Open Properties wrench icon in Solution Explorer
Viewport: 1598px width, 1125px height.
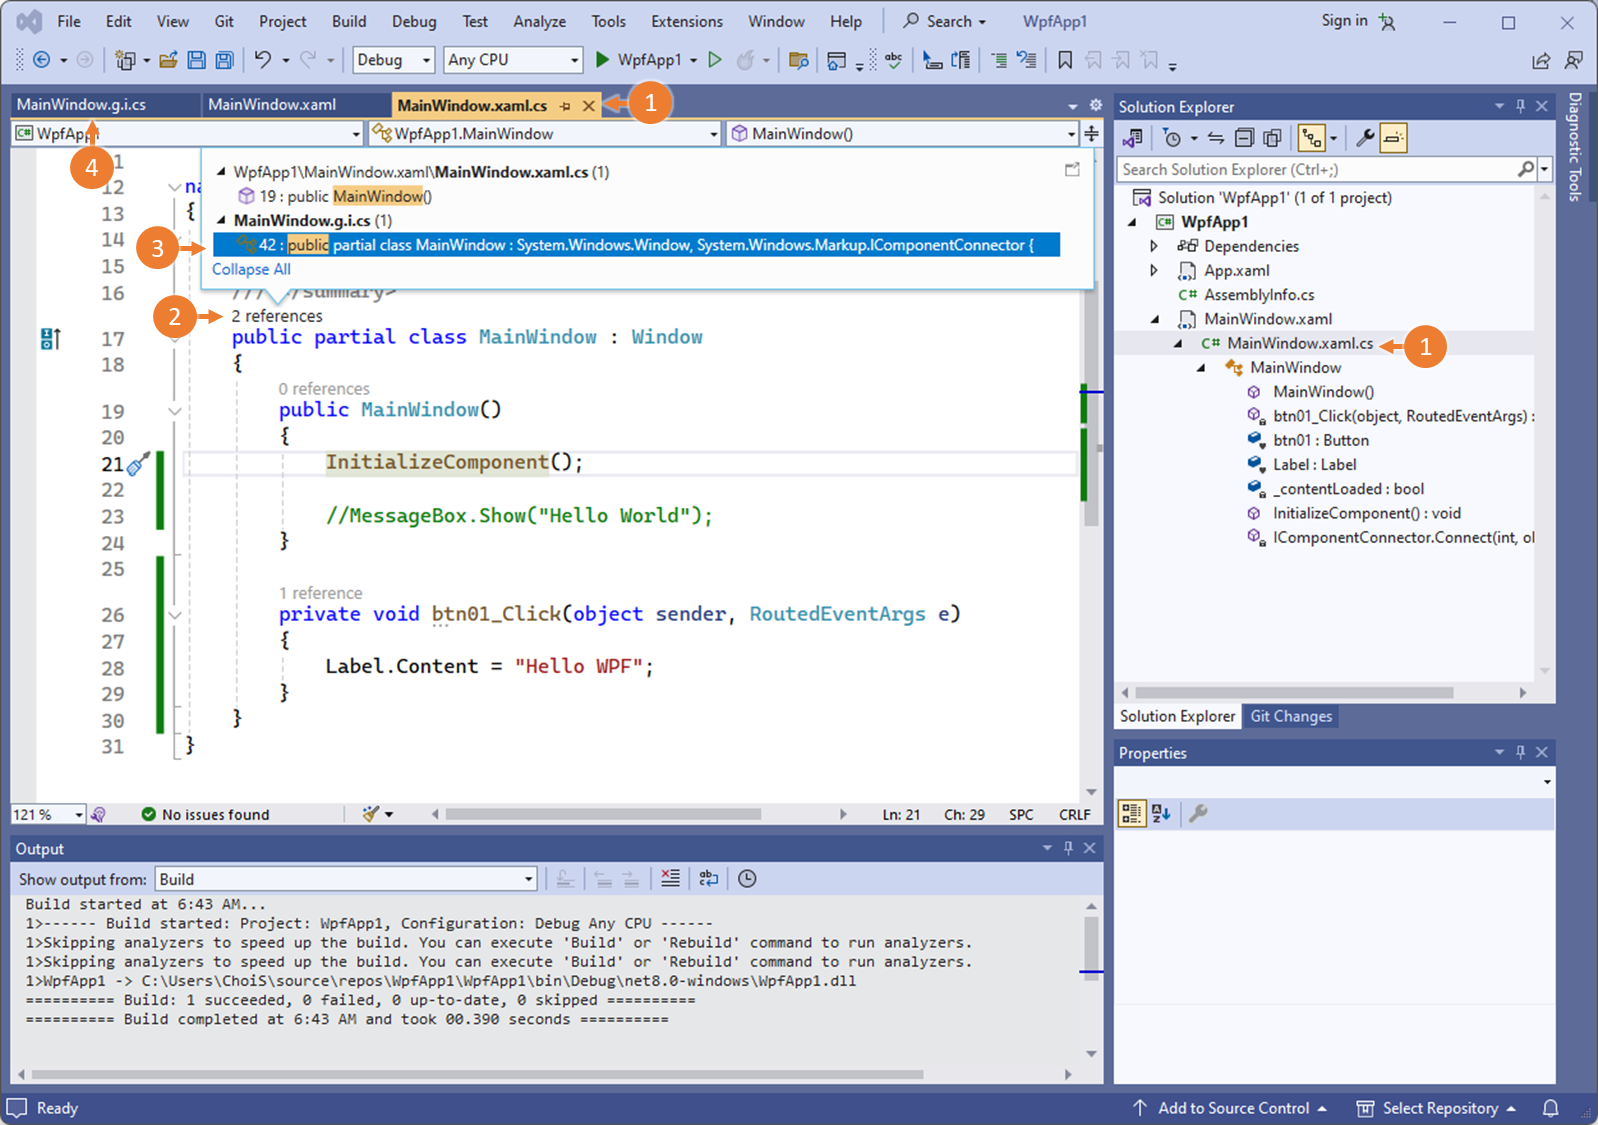1364,138
